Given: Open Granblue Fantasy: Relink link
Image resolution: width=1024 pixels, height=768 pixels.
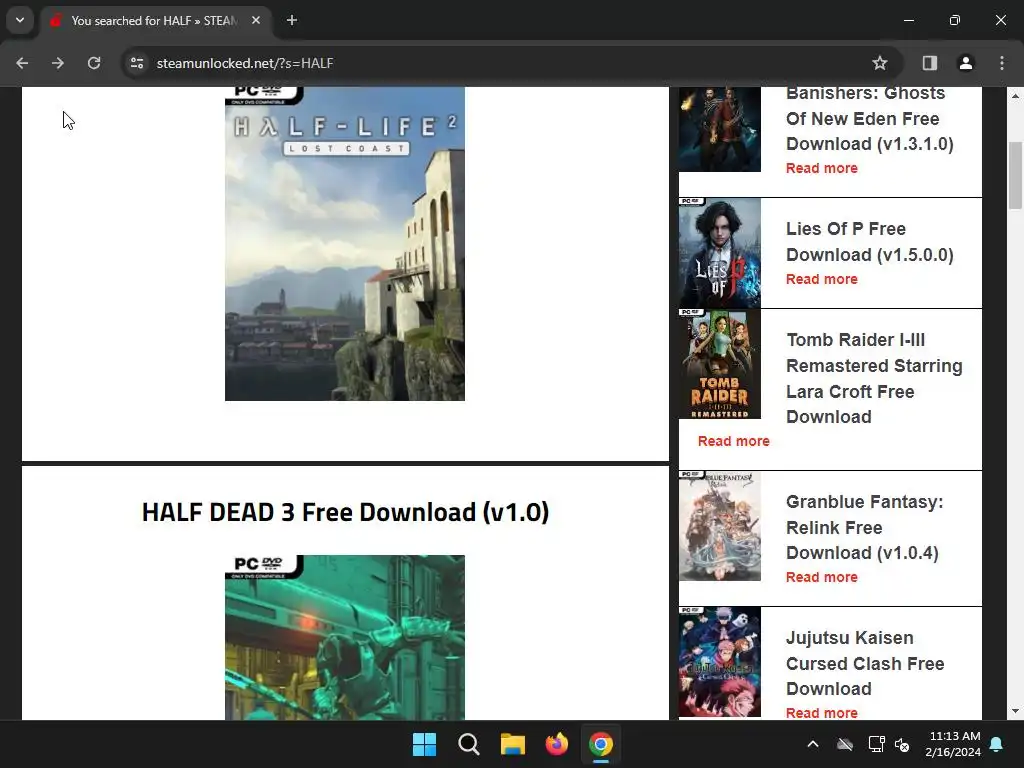Looking at the screenshot, I should [865, 527].
